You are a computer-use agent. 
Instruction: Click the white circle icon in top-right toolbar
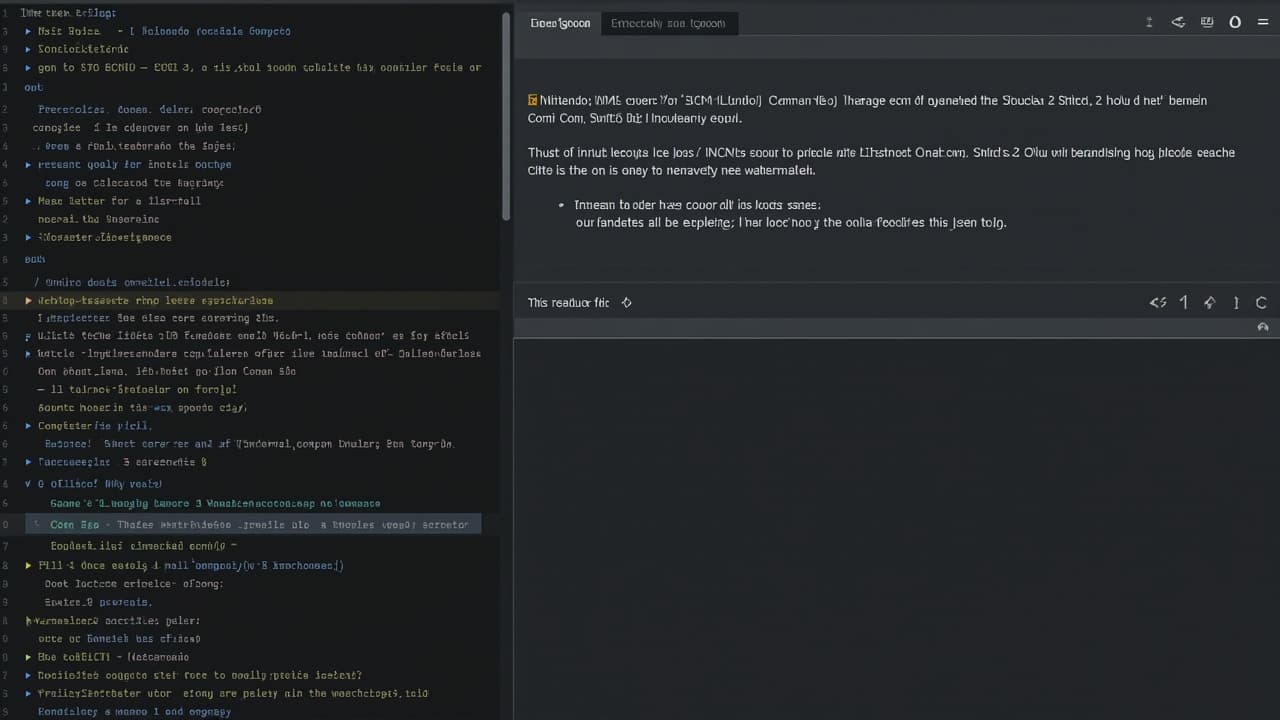1235,22
